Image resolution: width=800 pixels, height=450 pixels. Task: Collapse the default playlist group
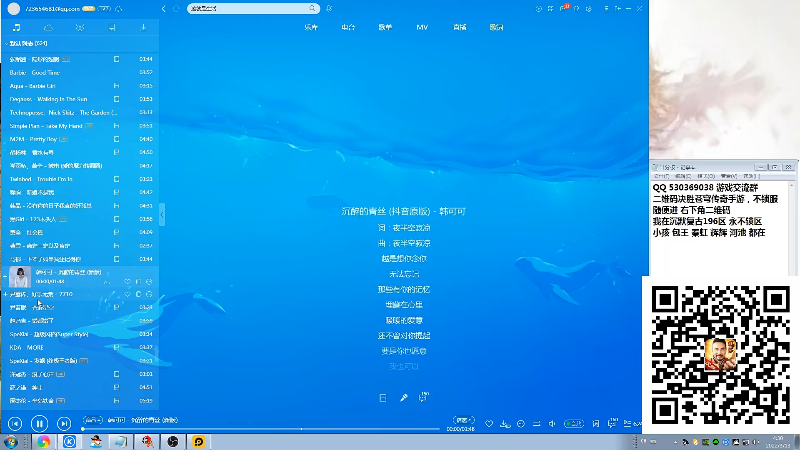6,44
